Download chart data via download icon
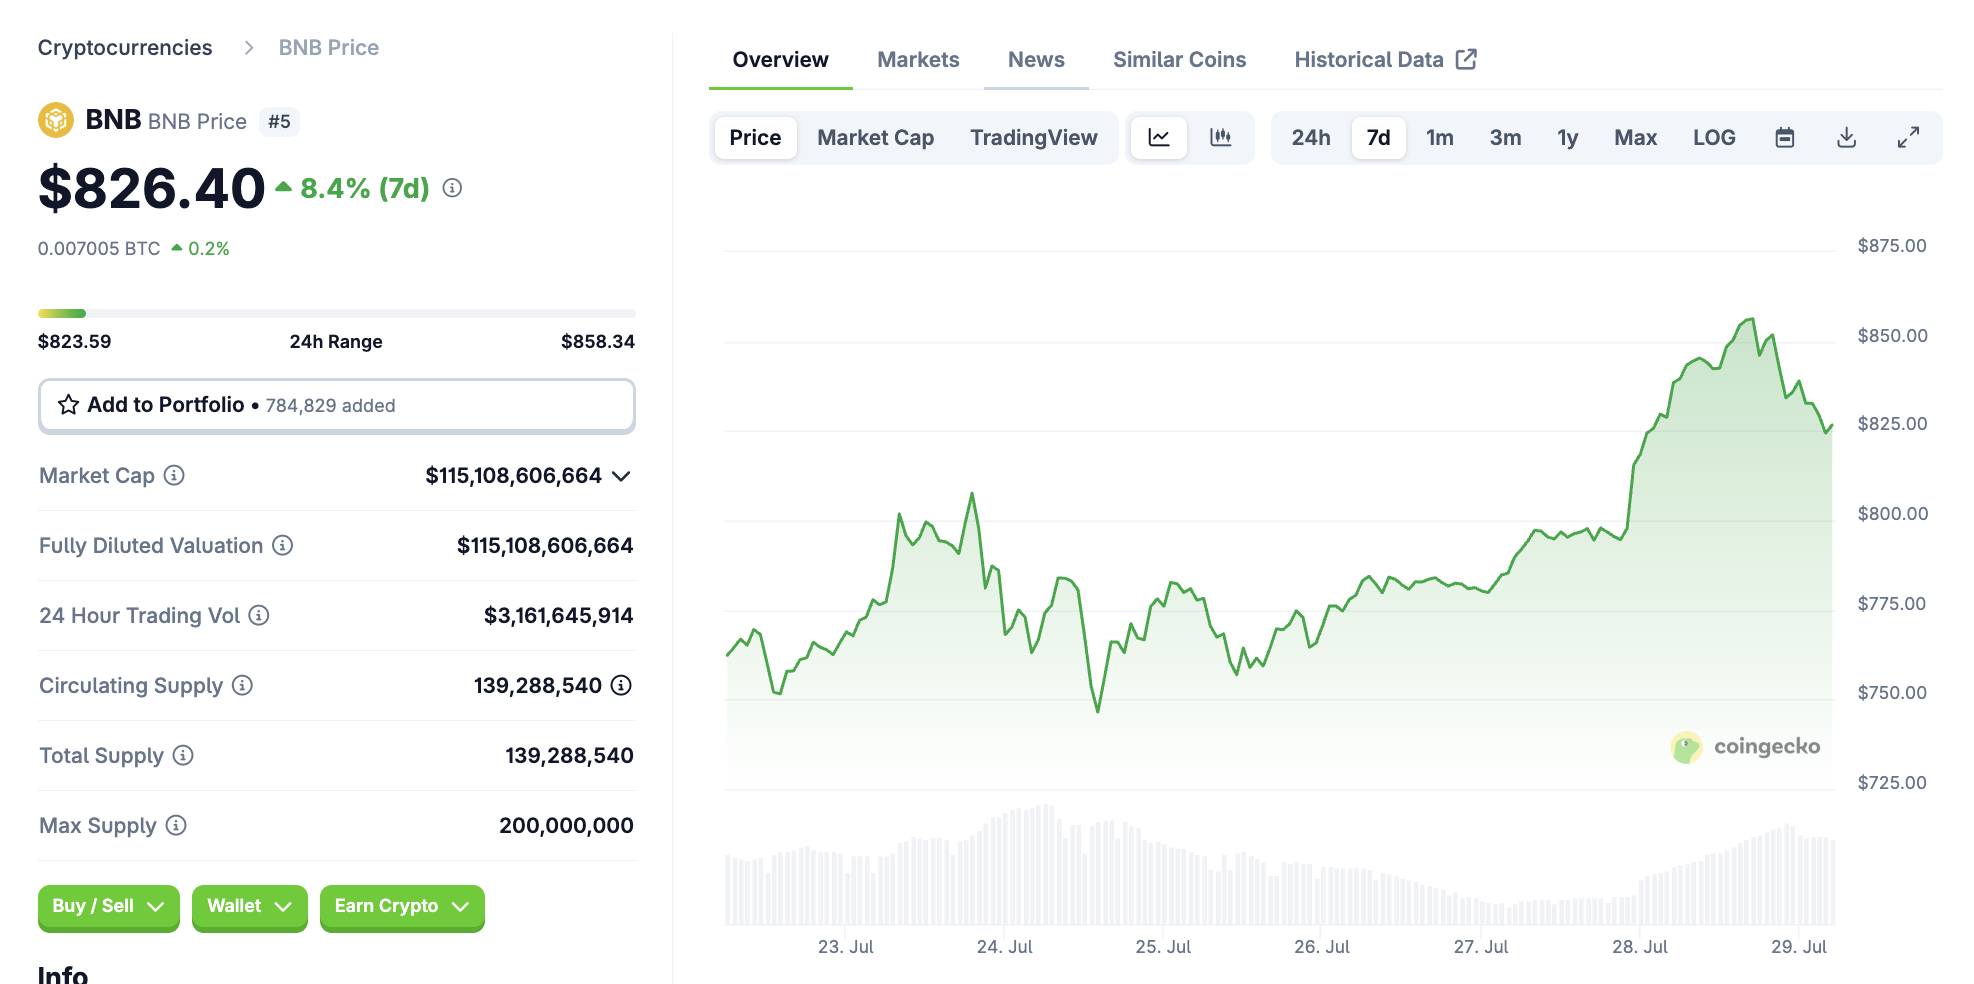Viewport: 1974px width, 984px height. click(x=1847, y=138)
